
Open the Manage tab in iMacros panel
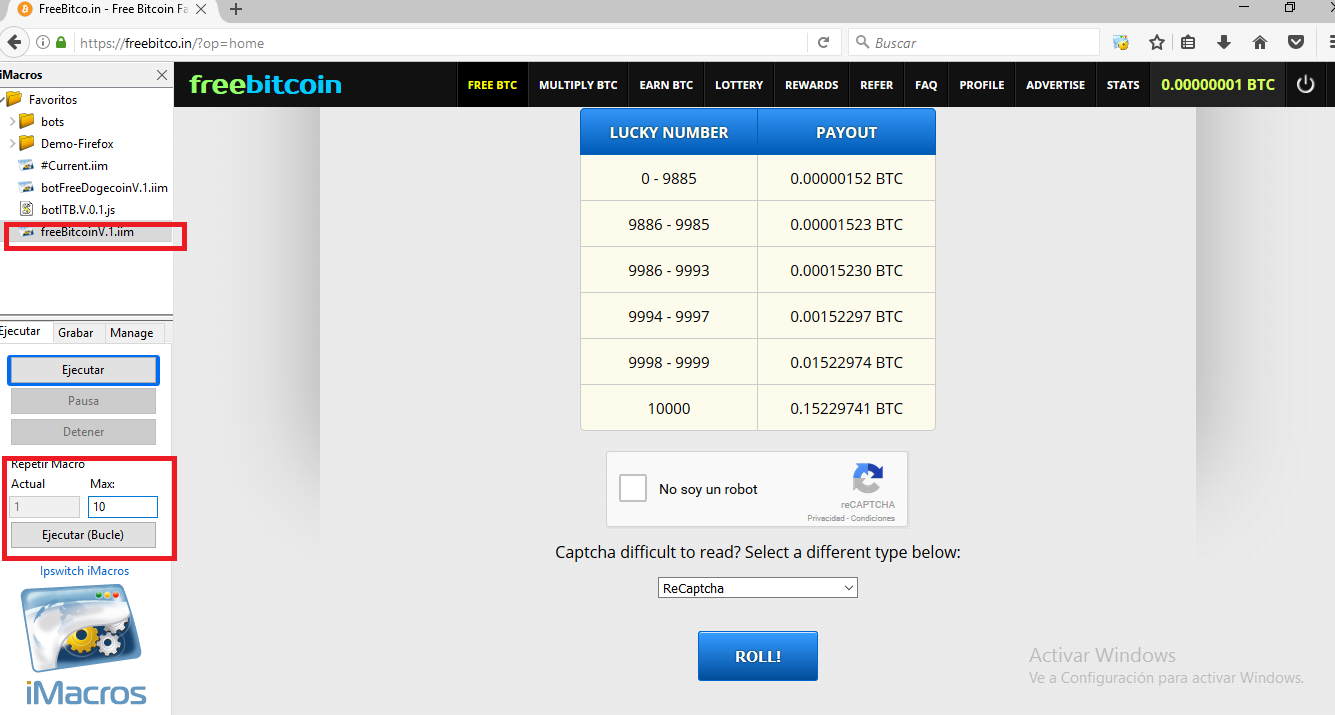(x=131, y=332)
